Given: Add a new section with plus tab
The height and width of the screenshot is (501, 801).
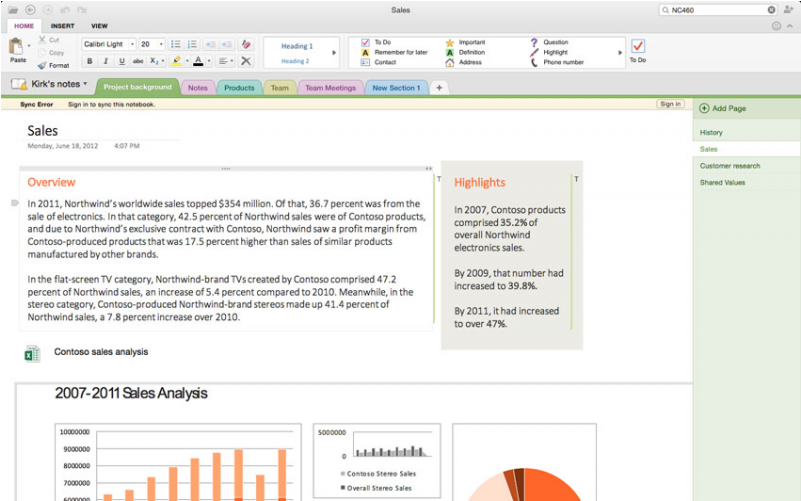Looking at the screenshot, I should click(439, 88).
